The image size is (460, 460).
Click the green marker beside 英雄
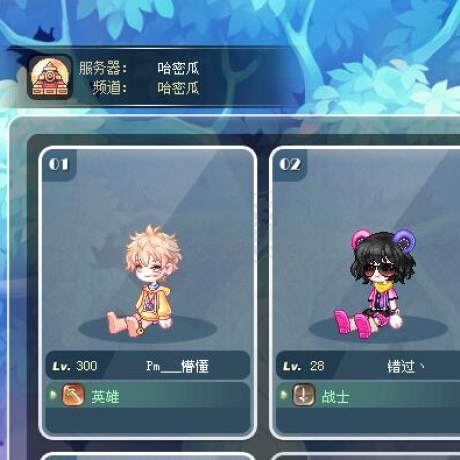pyautogui.click(x=53, y=395)
